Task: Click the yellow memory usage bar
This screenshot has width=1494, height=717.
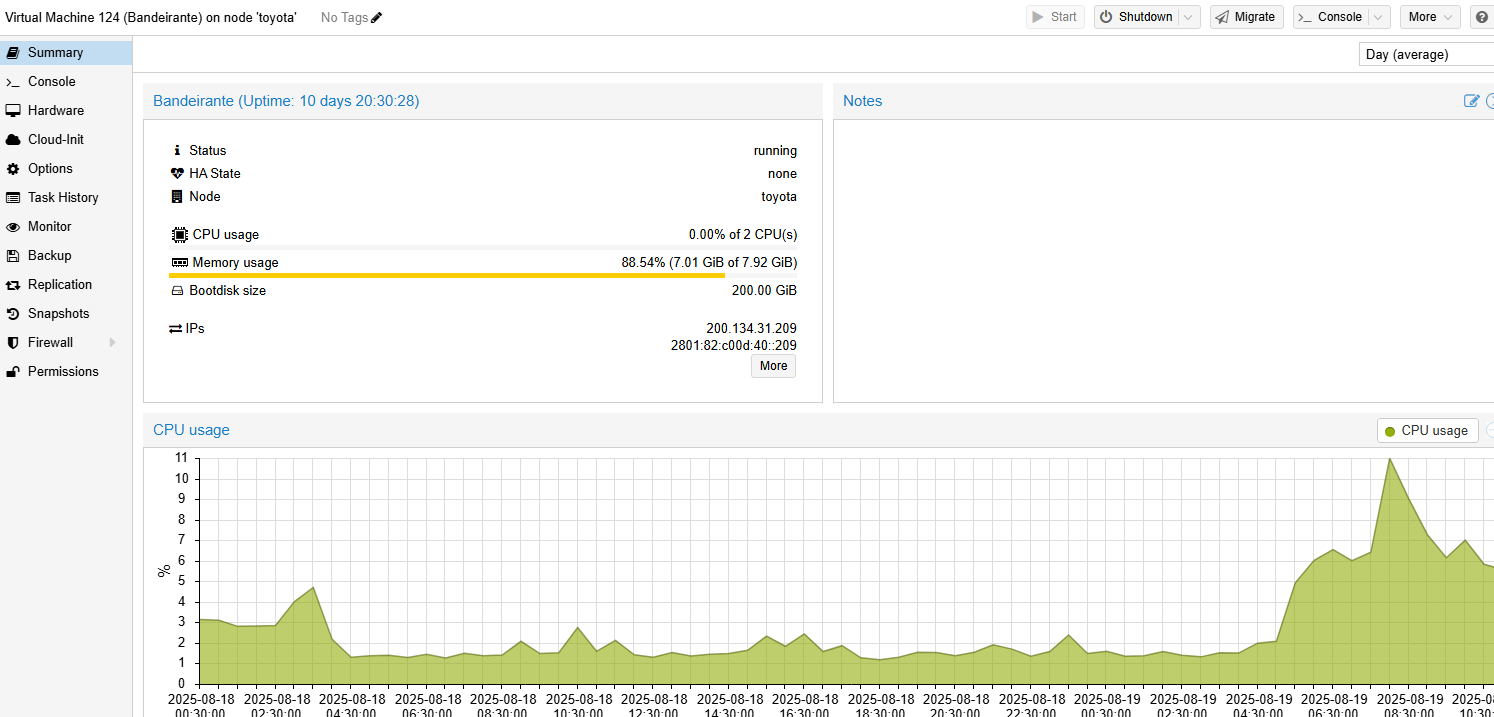Action: [x=446, y=275]
